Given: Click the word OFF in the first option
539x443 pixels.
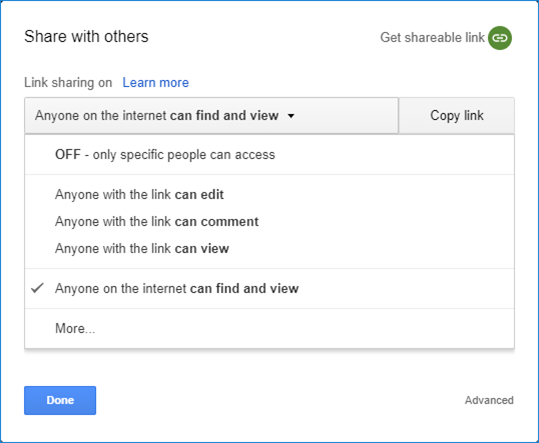Looking at the screenshot, I should click(68, 155).
